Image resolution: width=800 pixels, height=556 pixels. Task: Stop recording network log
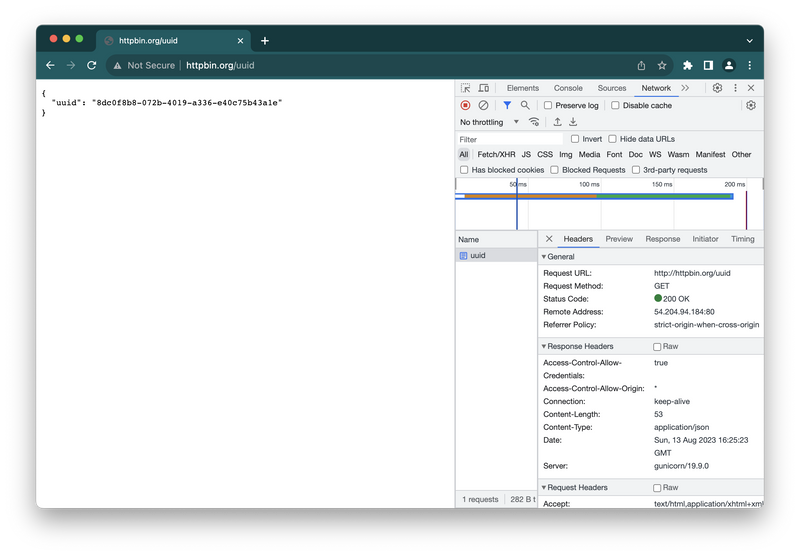click(465, 105)
